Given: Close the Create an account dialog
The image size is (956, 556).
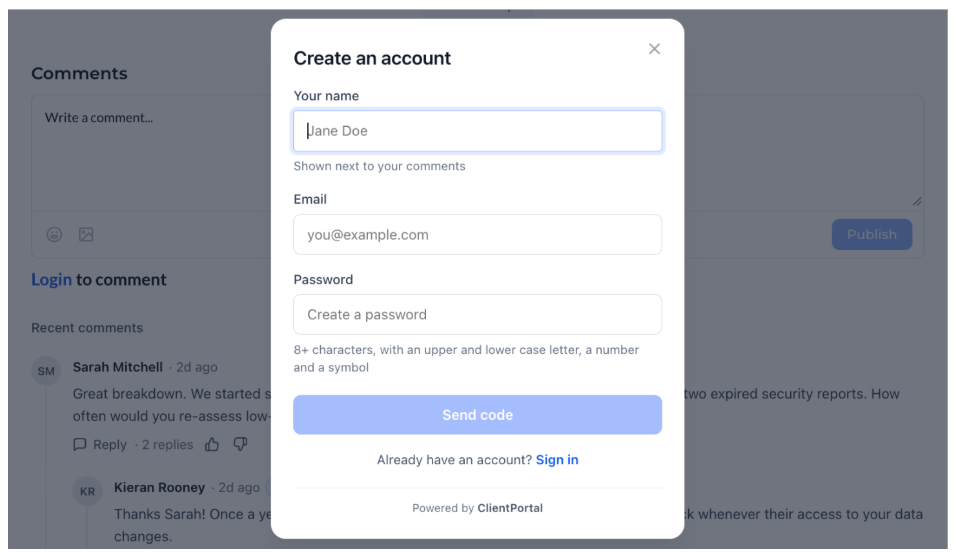Looking at the screenshot, I should 654,49.
